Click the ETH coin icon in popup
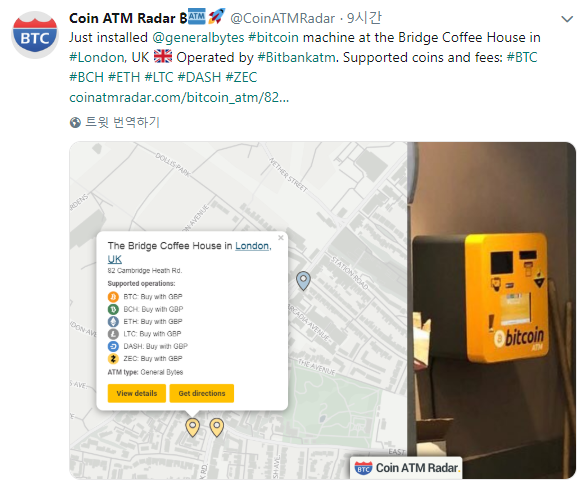The image size is (587, 490). click(113, 322)
